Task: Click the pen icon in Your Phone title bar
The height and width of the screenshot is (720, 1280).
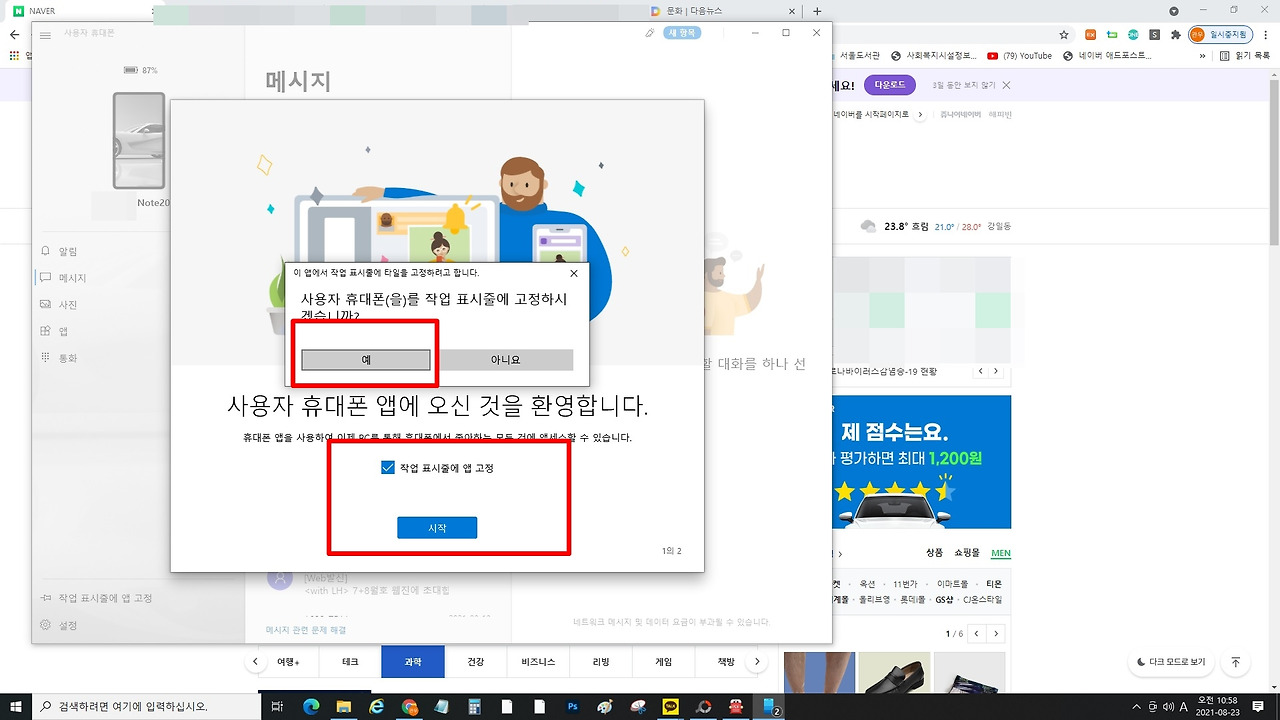Action: (650, 33)
